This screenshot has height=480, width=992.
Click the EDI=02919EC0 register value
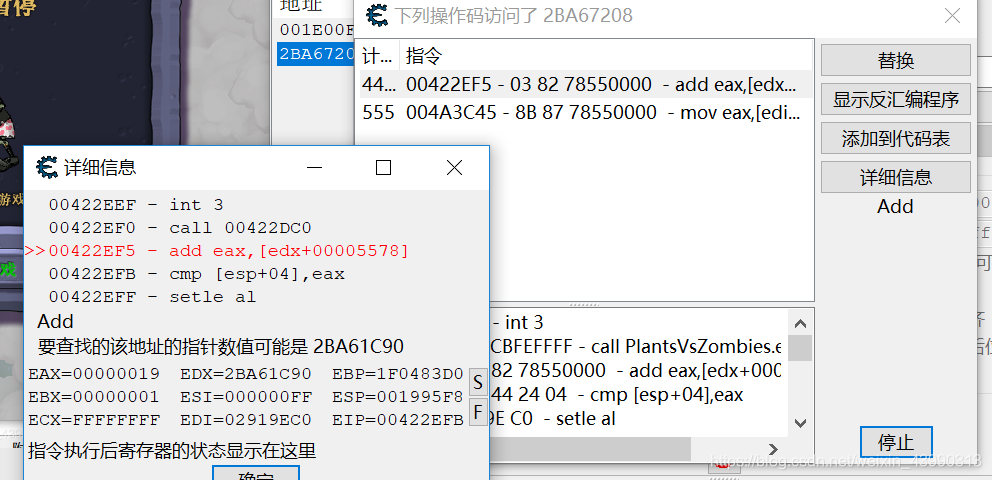(245, 420)
